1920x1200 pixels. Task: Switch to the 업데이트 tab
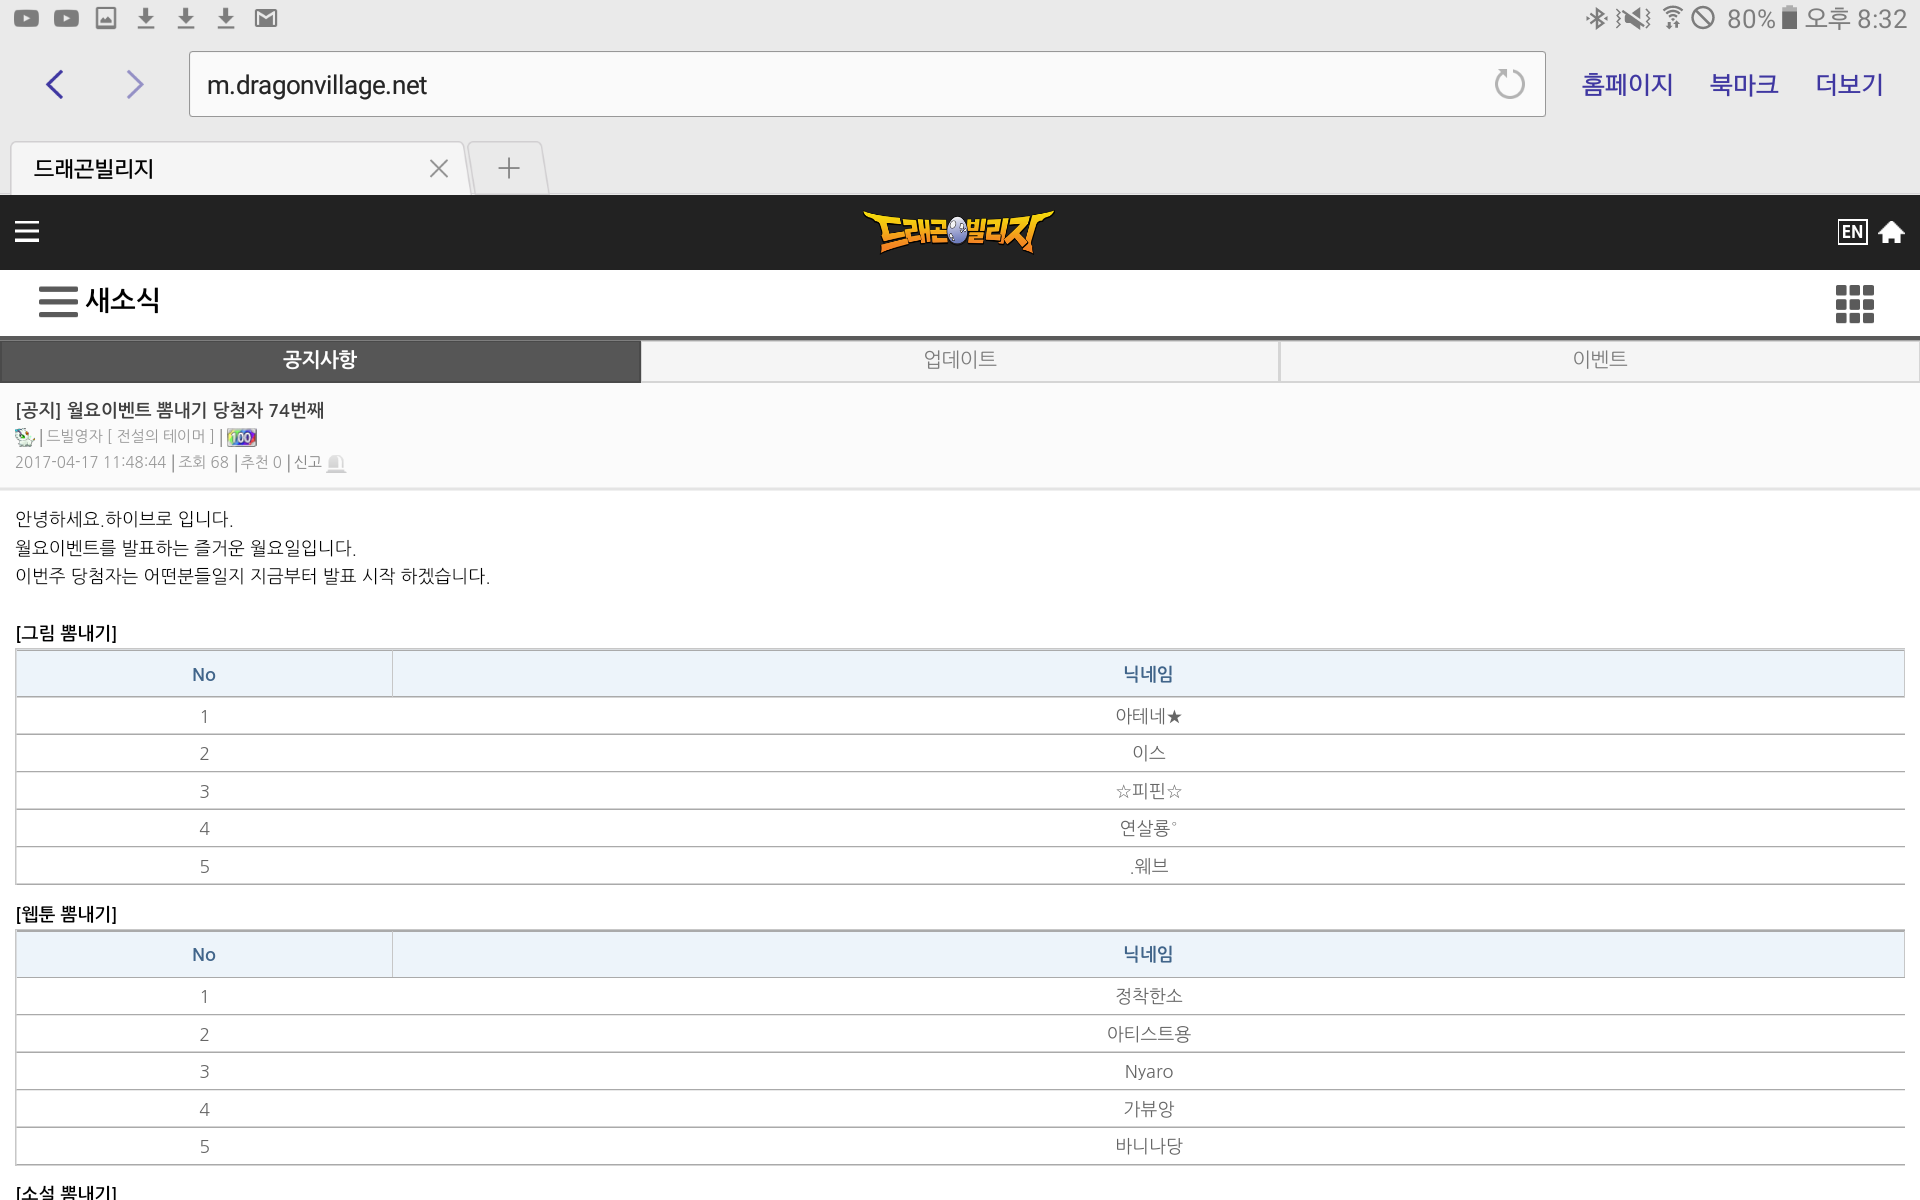[x=960, y=360]
